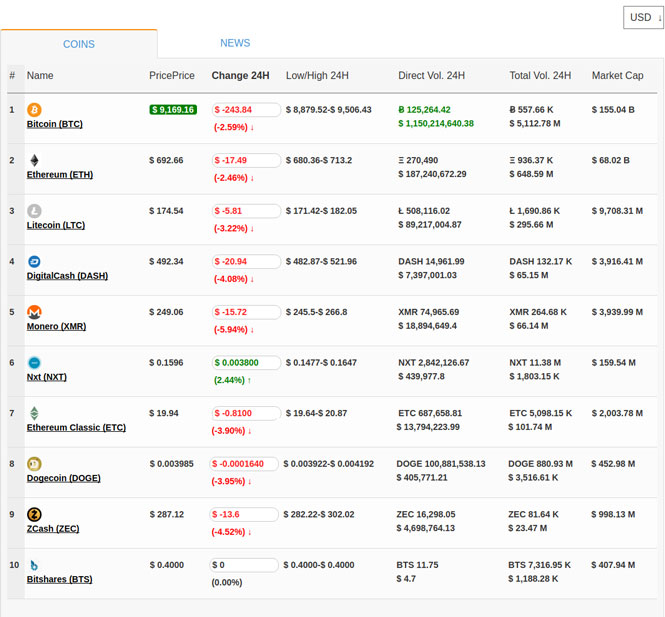Click the Monero orange M icon
Viewport: 665px width, 617px height.
[x=34, y=312]
